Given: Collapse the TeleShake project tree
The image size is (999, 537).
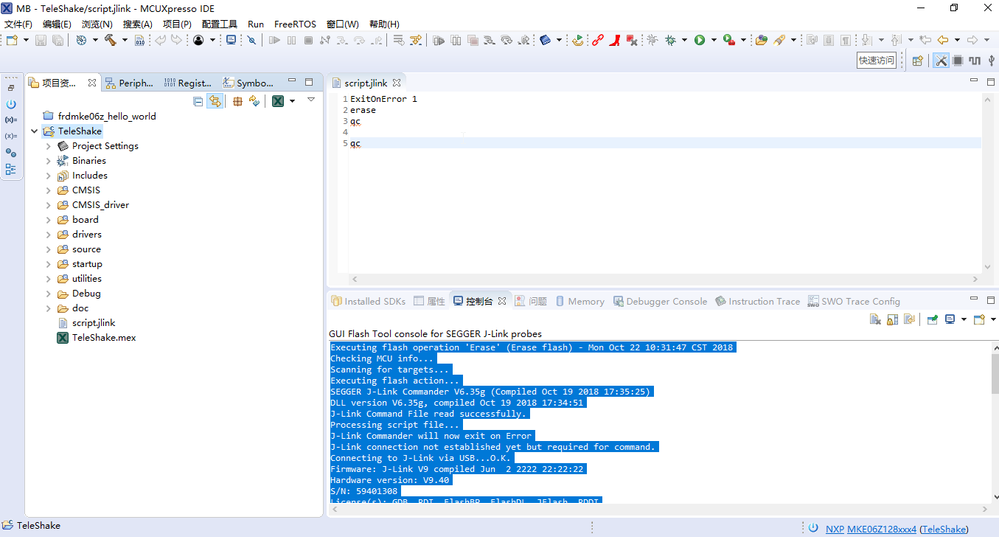Looking at the screenshot, I should tap(34, 131).
